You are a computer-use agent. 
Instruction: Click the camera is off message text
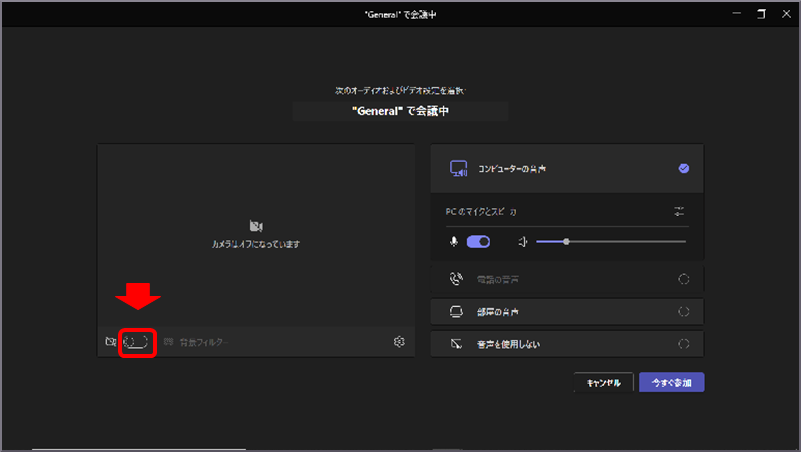(x=256, y=244)
